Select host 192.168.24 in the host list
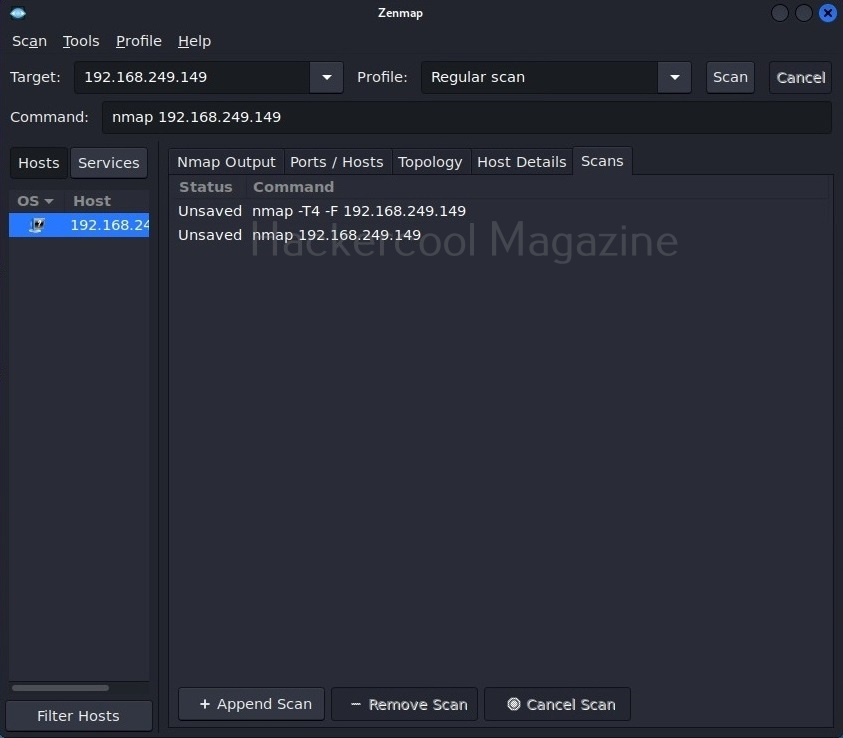The image size is (843, 738). [79, 225]
